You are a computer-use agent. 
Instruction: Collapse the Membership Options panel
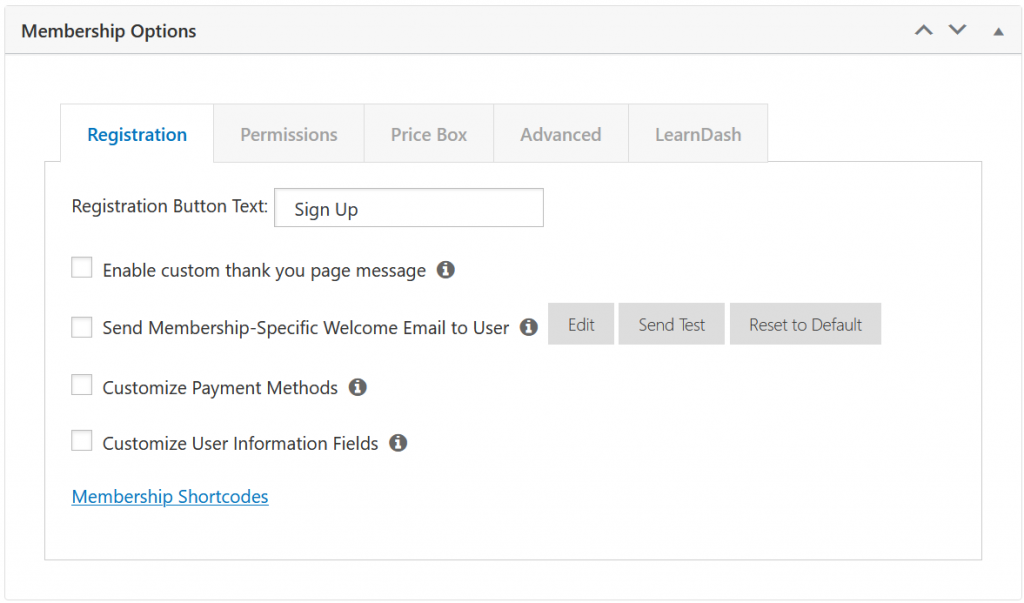tap(997, 32)
